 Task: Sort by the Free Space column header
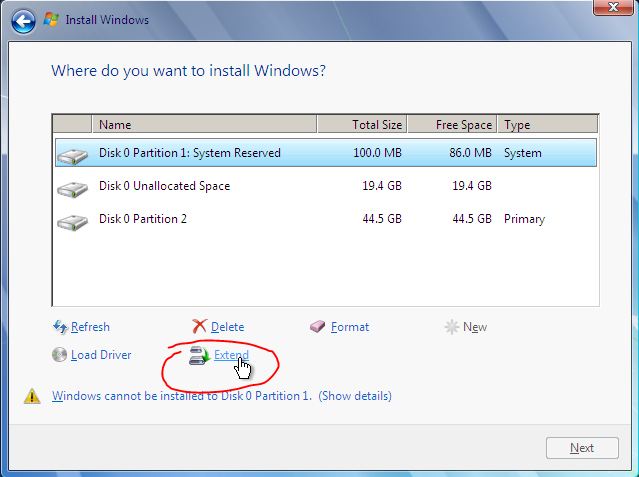[x=452, y=124]
